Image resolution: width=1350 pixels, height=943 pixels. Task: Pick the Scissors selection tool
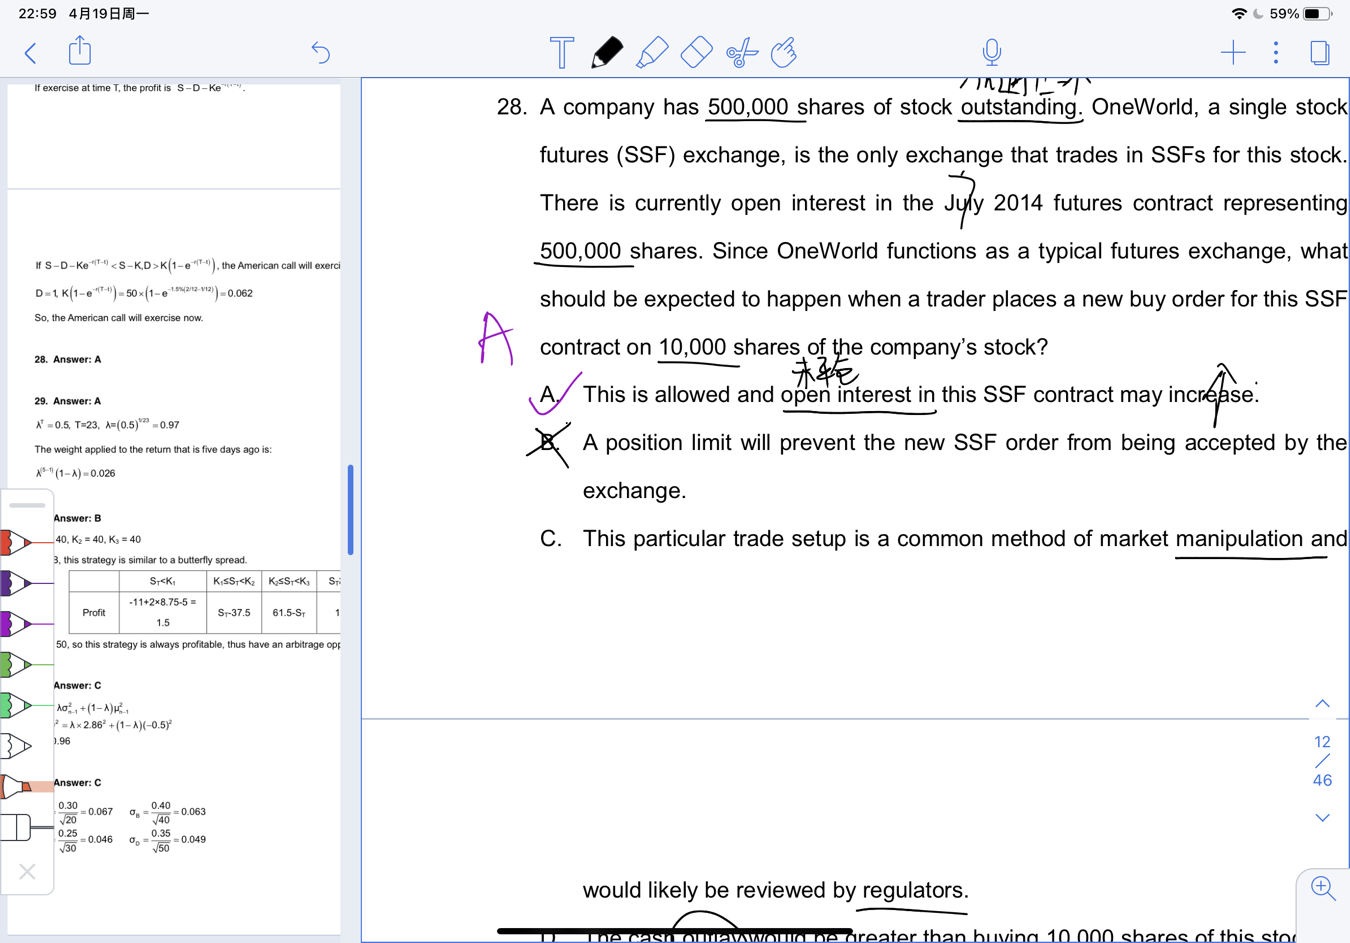(x=741, y=52)
